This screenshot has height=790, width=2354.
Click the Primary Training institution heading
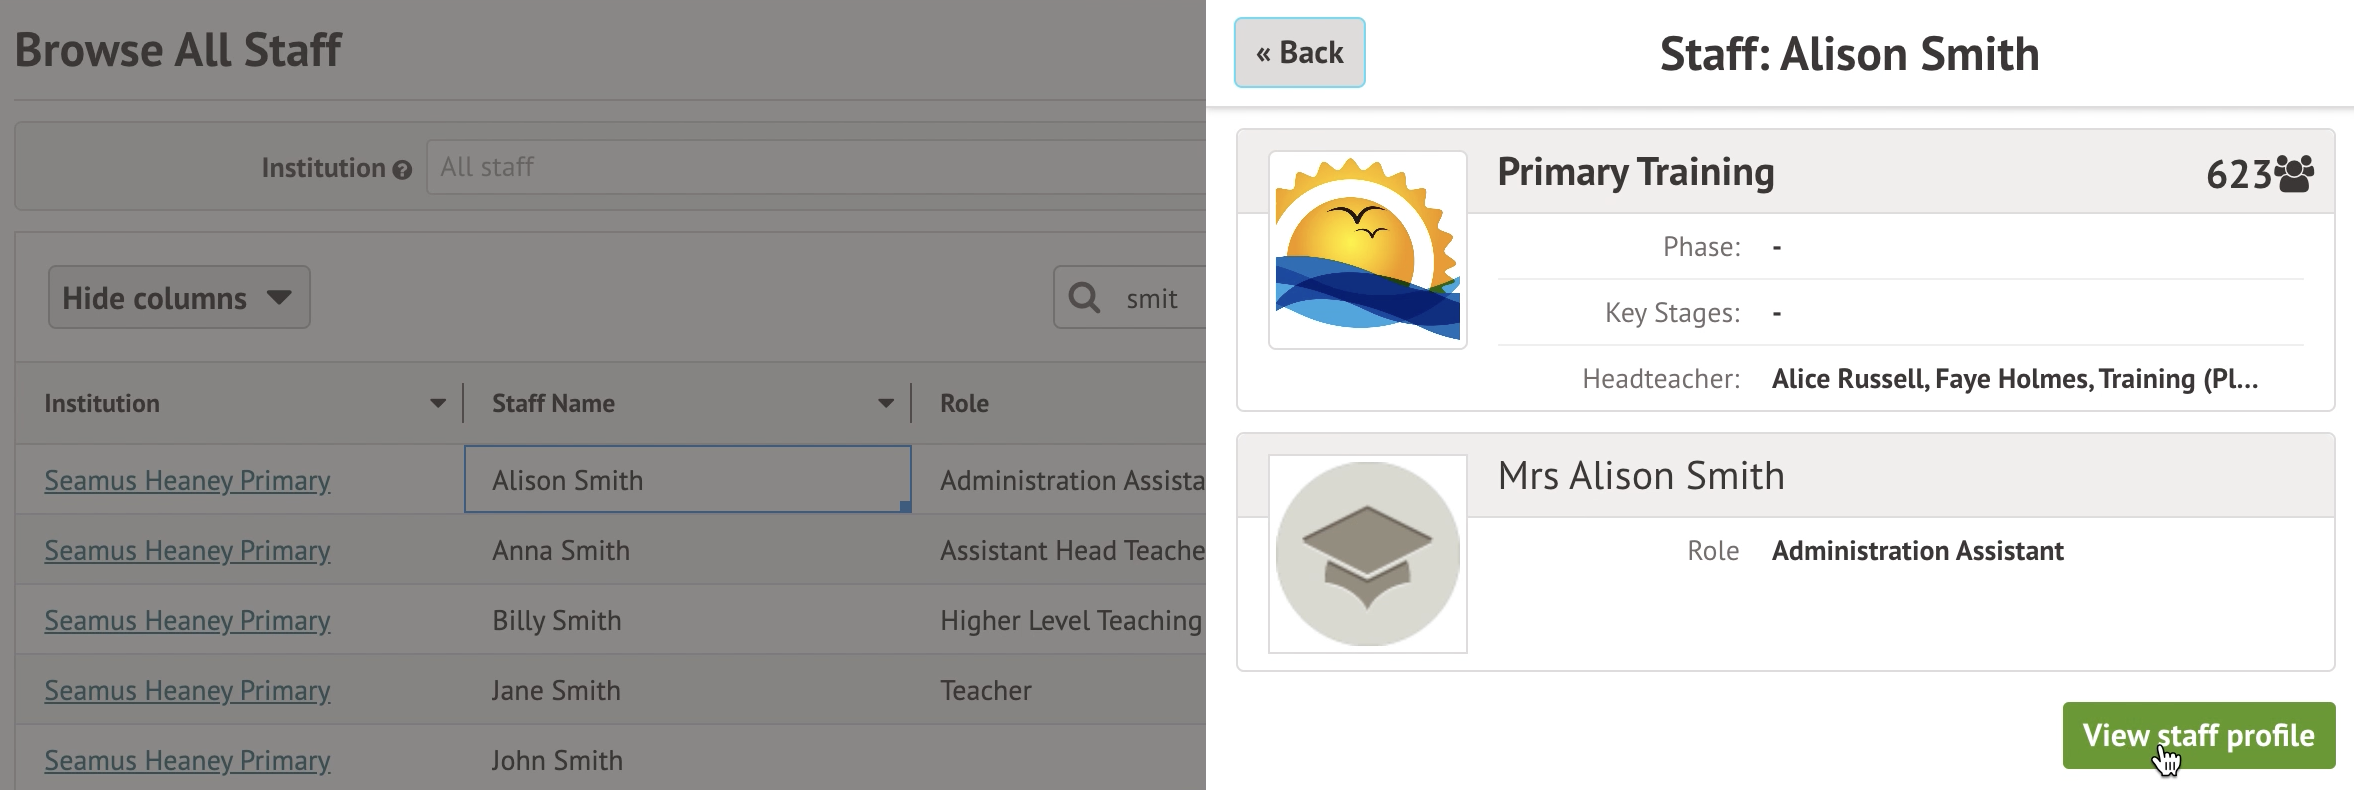coord(1635,172)
